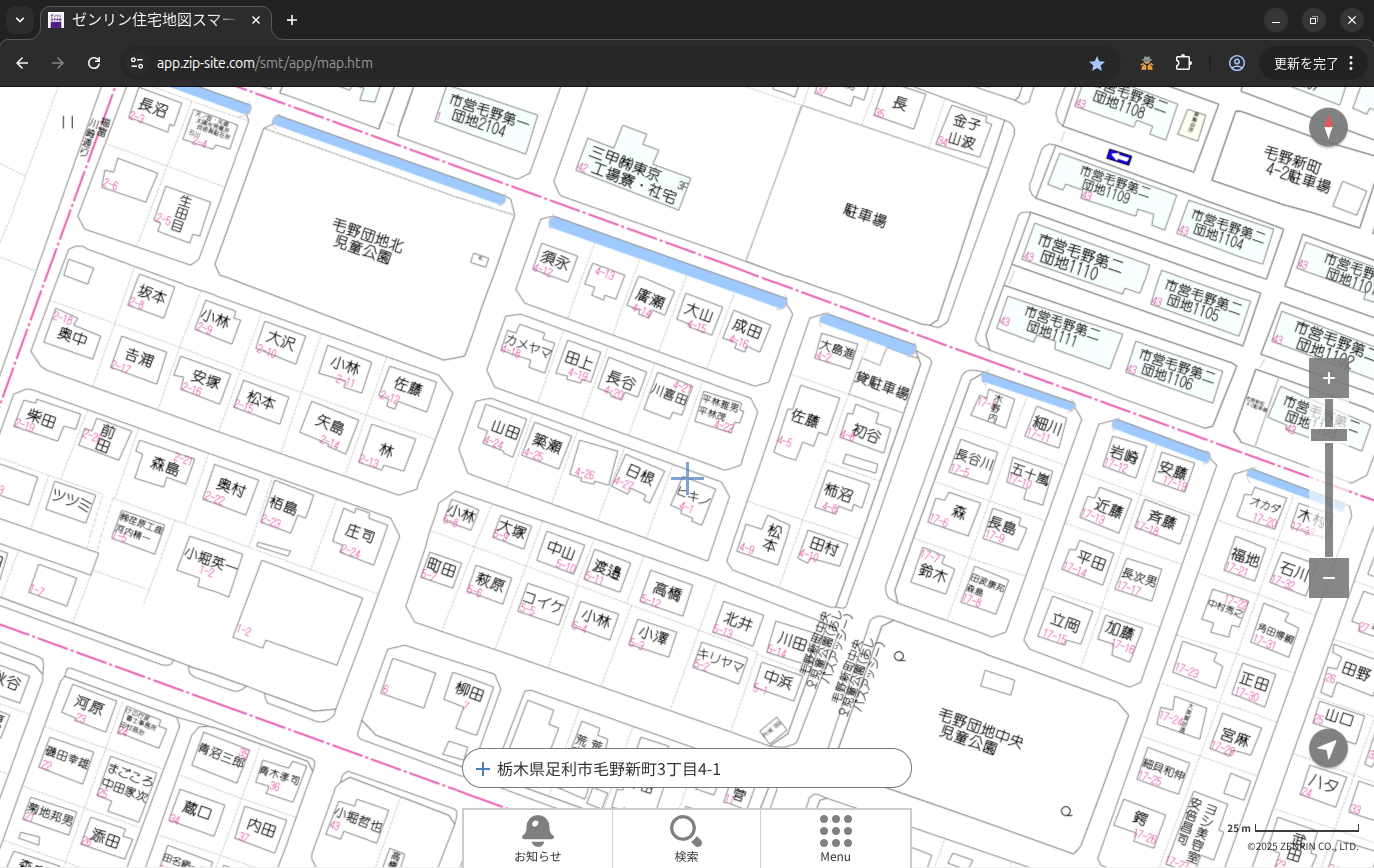The image size is (1374, 868).
Task: Click the 岩崎 house label
Action: (1124, 456)
